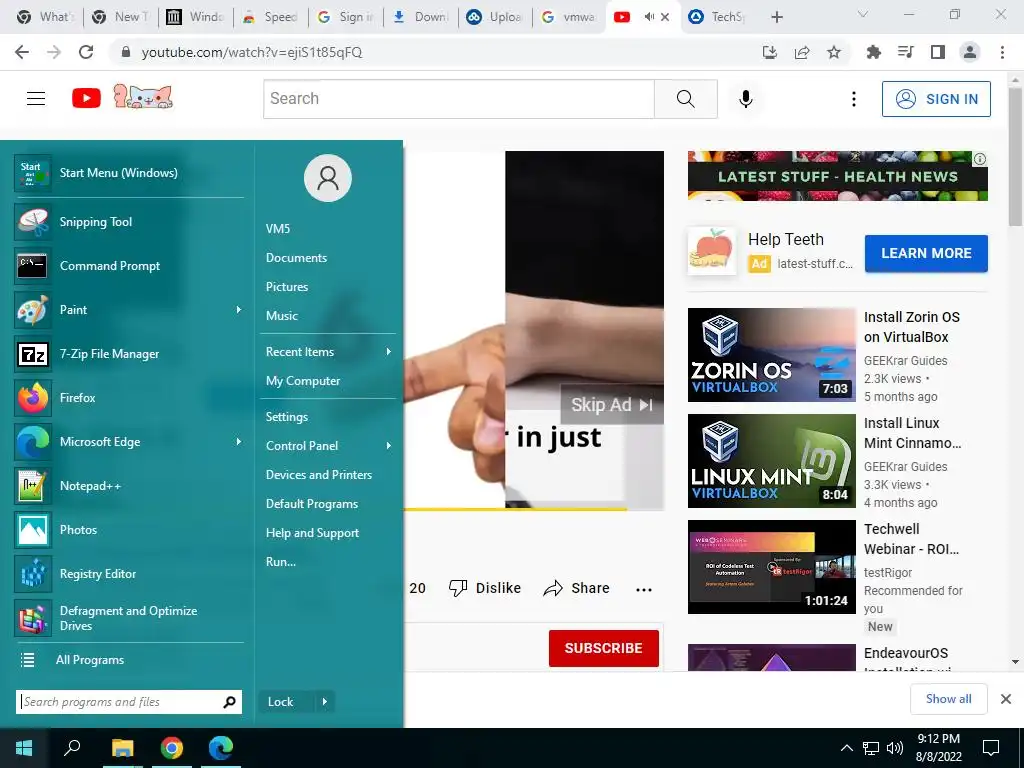The height and width of the screenshot is (768, 1024).
Task: Open Chrome tab search dropdown
Action: [x=863, y=14]
